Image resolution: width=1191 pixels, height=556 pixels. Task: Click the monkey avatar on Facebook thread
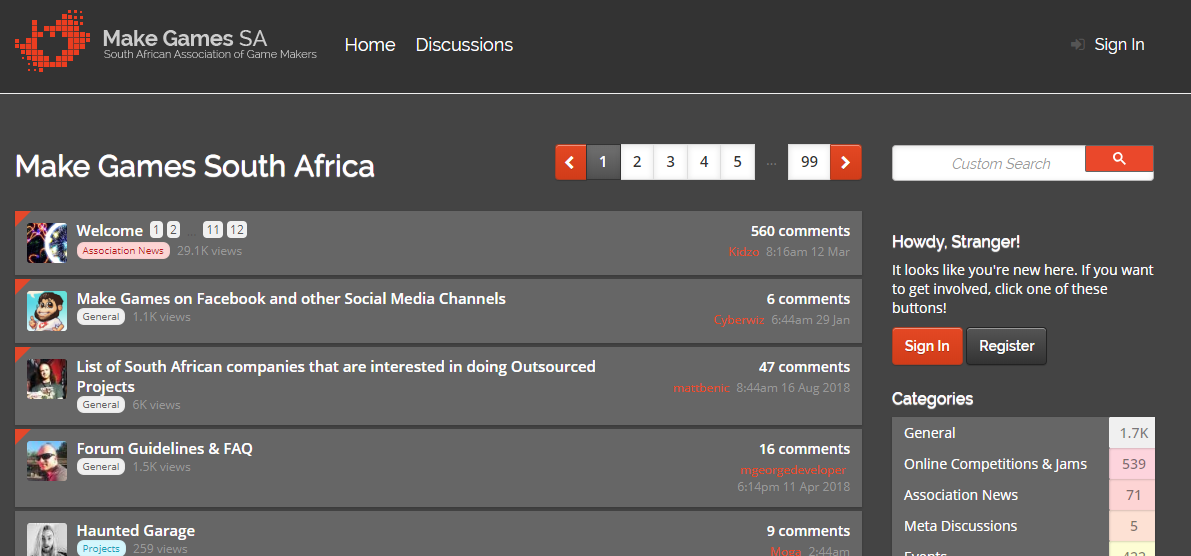pyautogui.click(x=46, y=311)
